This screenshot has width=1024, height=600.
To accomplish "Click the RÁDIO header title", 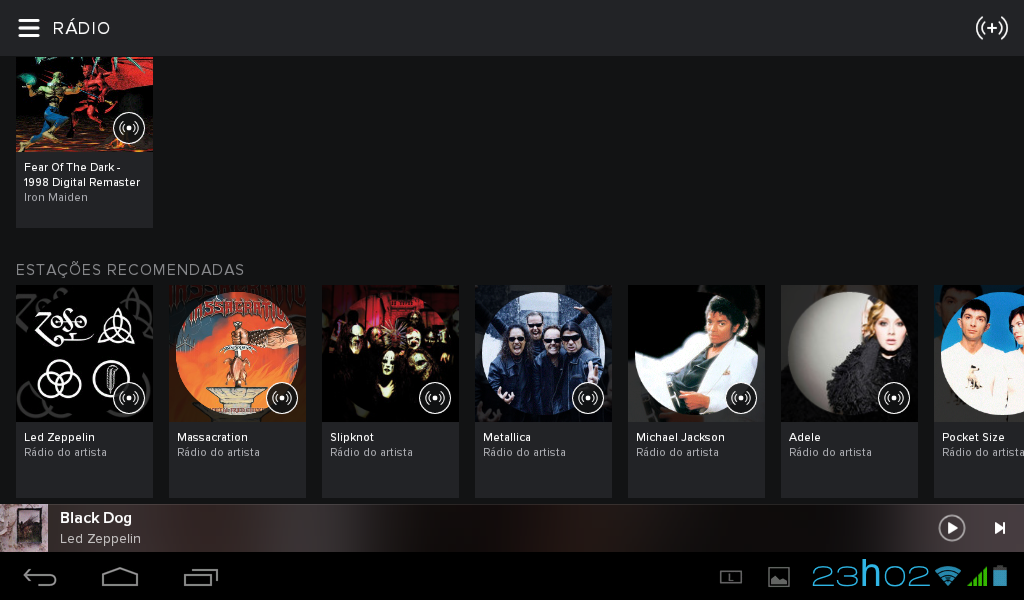I will point(82,28).
